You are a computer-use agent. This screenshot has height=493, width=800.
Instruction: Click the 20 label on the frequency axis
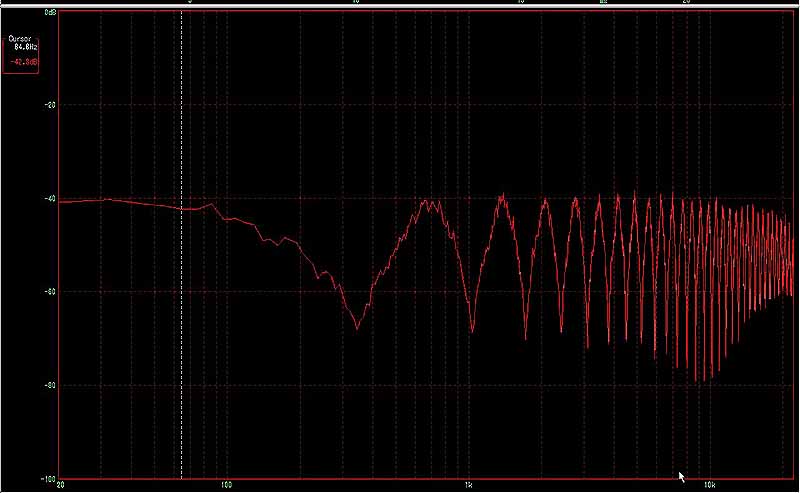click(x=62, y=486)
